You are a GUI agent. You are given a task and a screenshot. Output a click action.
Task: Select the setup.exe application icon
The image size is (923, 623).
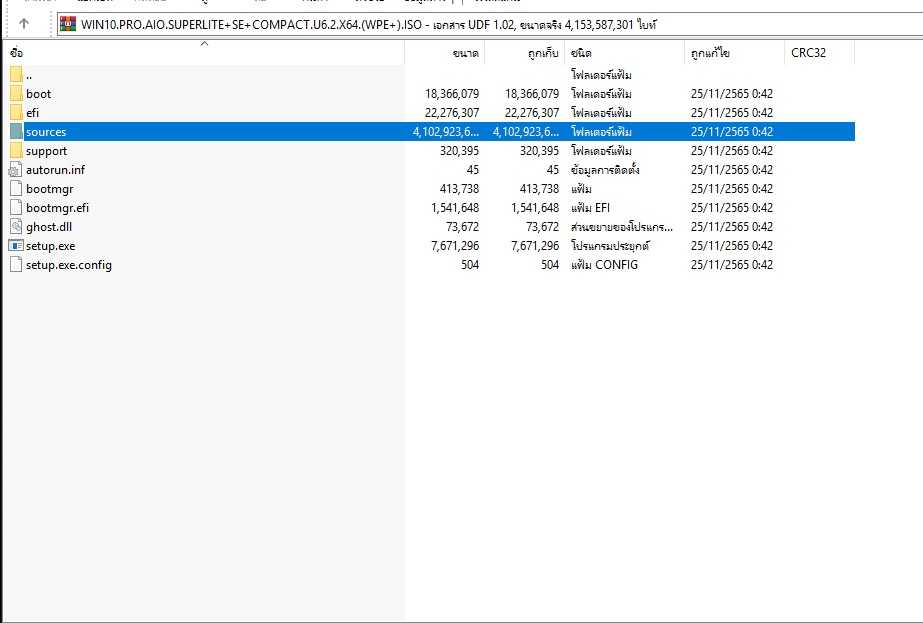point(16,246)
